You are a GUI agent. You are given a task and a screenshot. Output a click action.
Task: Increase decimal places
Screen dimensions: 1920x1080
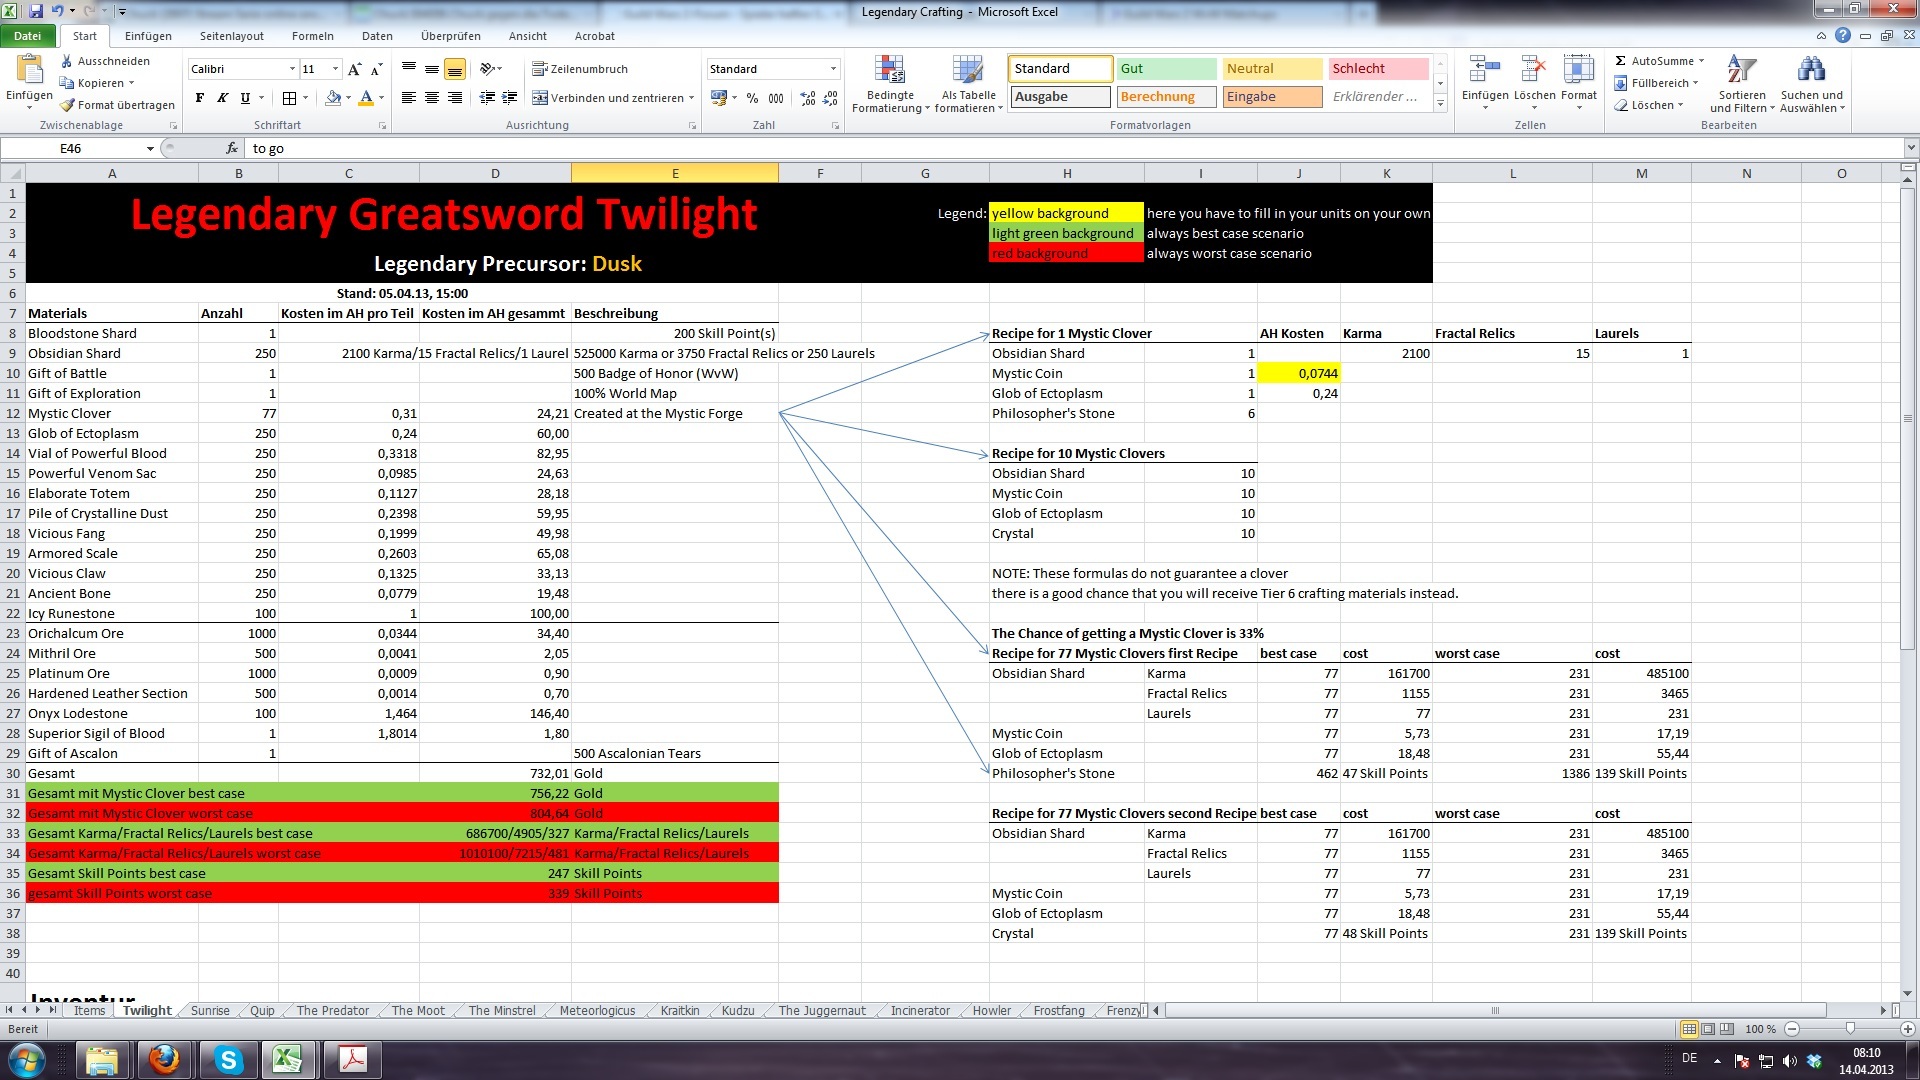point(808,98)
